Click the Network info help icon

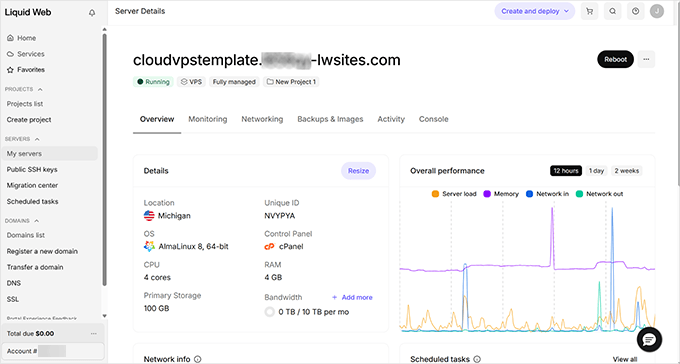coord(198,359)
